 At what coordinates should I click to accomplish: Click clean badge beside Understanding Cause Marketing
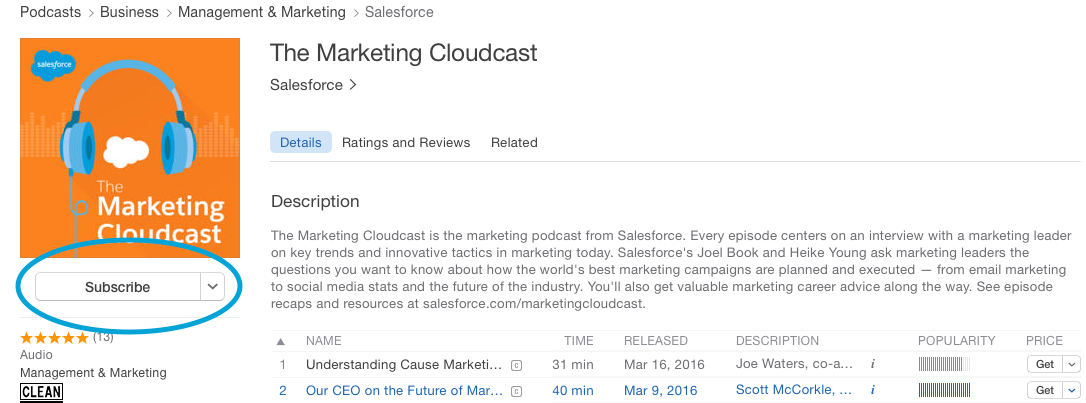[516, 365]
